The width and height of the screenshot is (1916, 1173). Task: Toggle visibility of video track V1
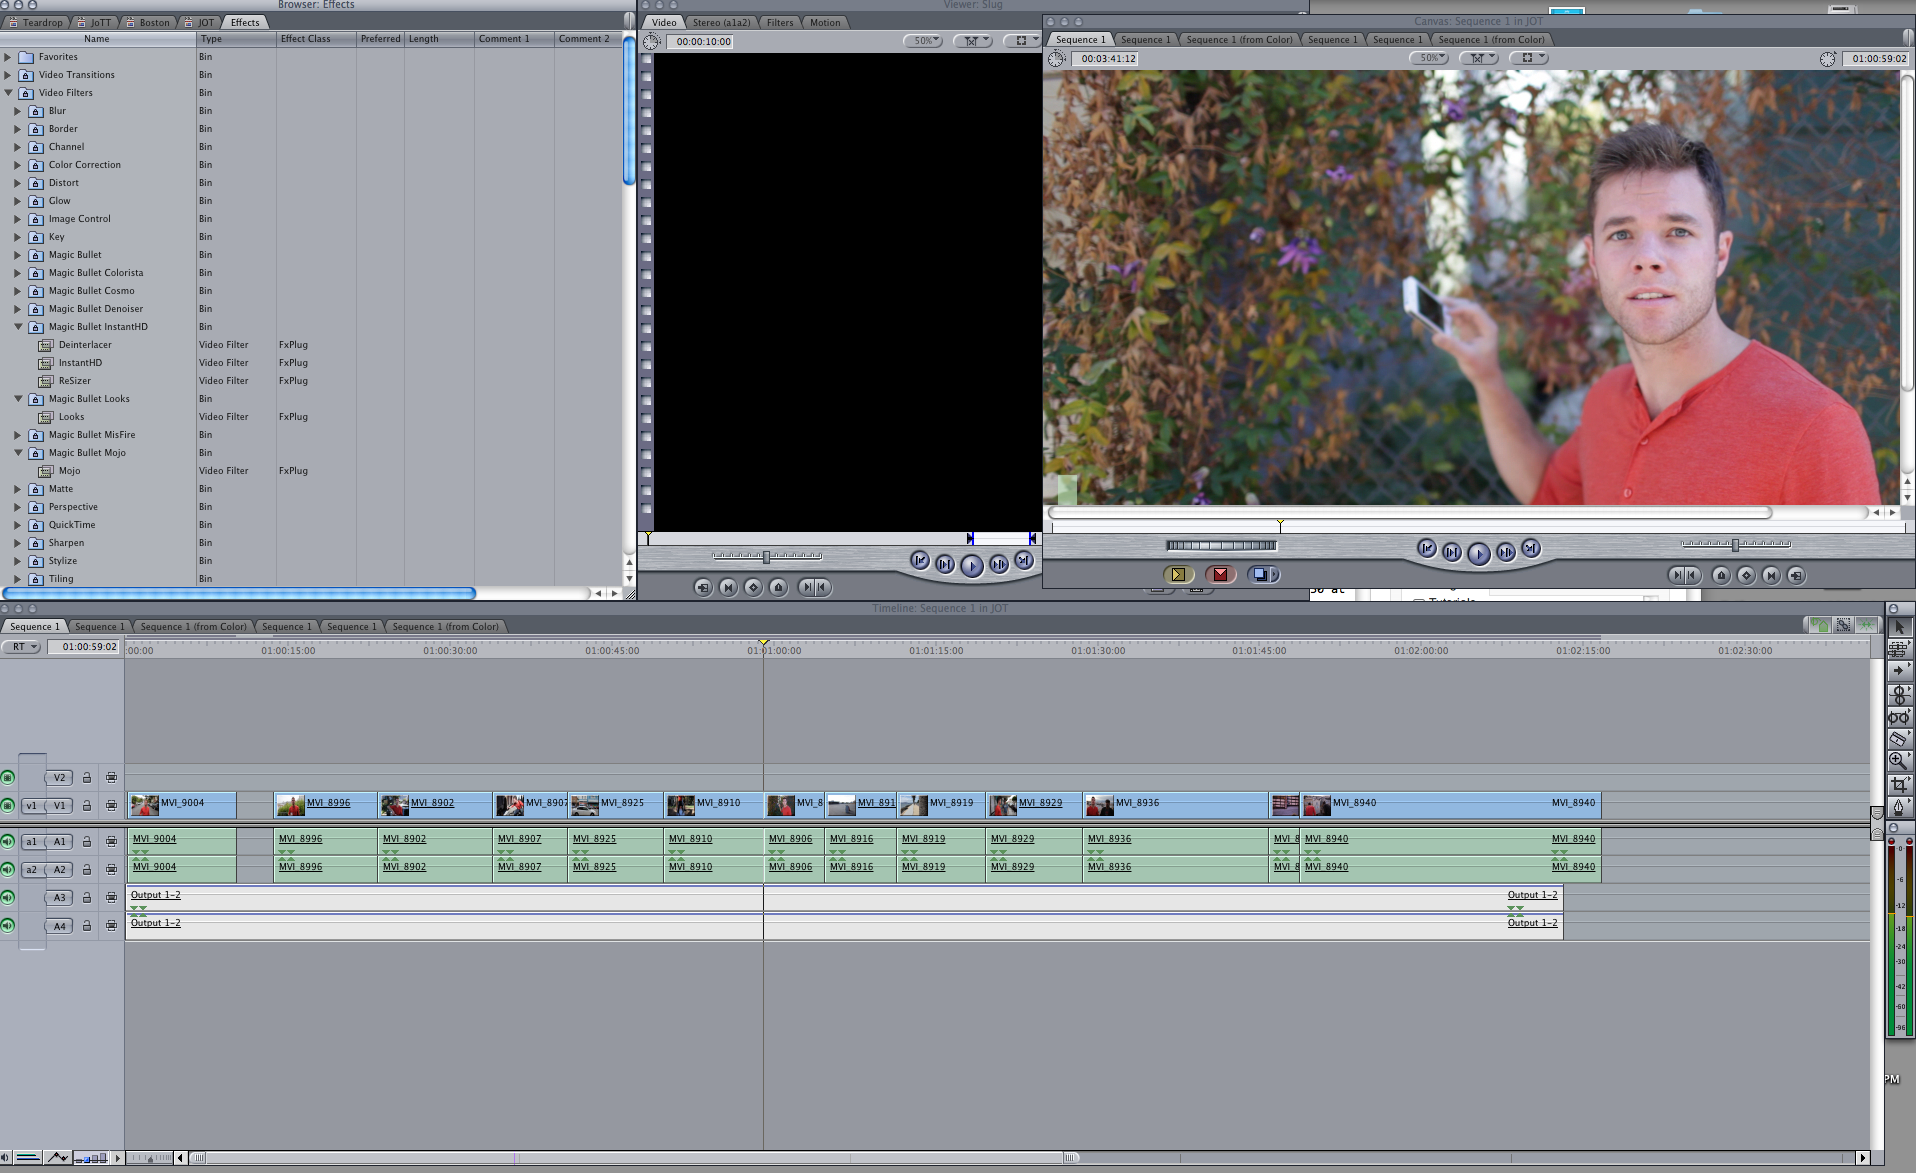coord(8,806)
